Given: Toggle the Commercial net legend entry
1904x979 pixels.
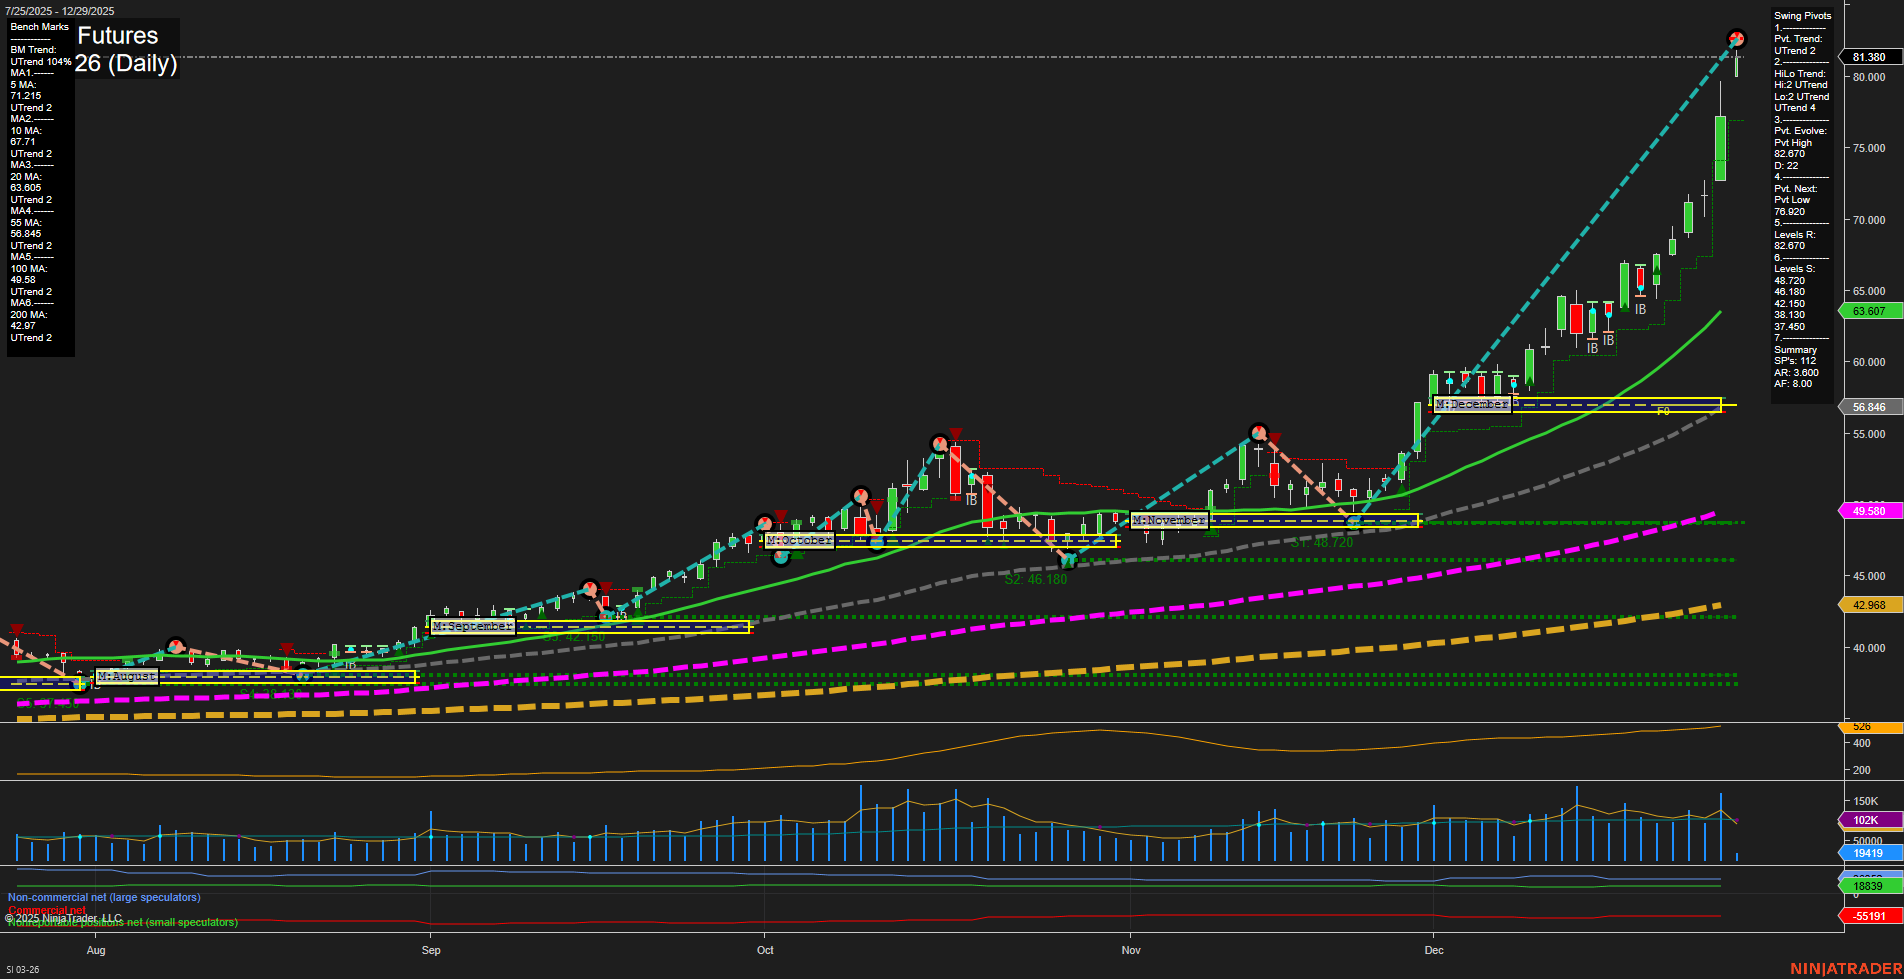Looking at the screenshot, I should coord(46,911).
